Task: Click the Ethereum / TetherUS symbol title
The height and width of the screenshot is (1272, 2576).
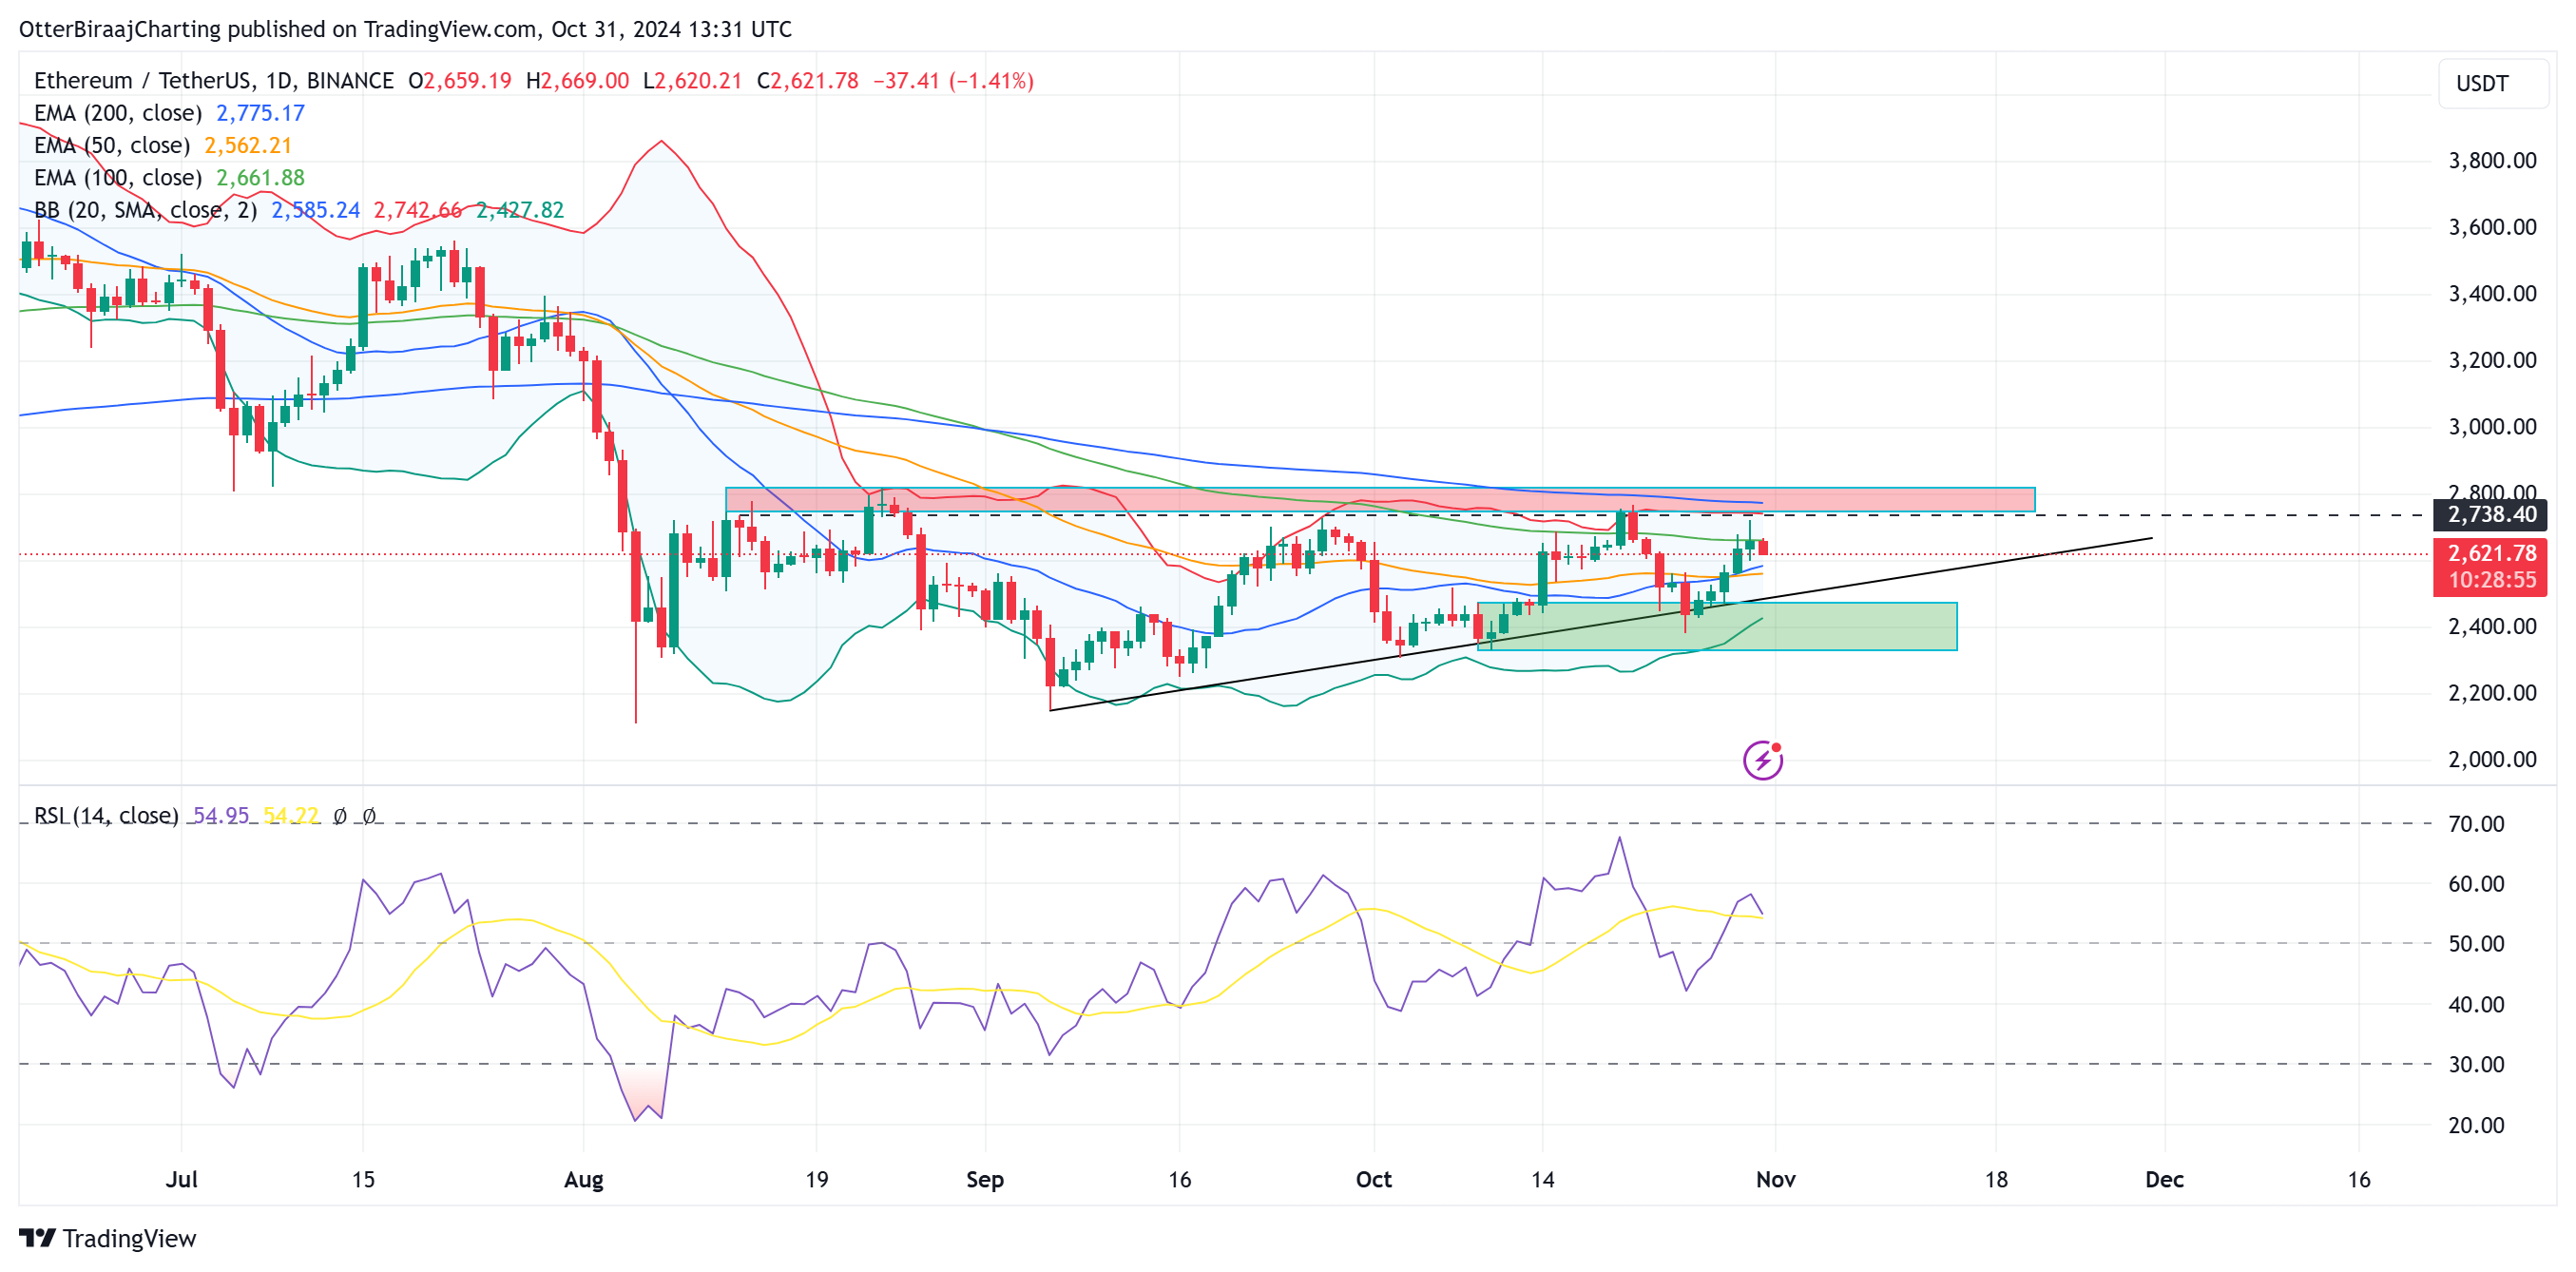Action: point(214,80)
